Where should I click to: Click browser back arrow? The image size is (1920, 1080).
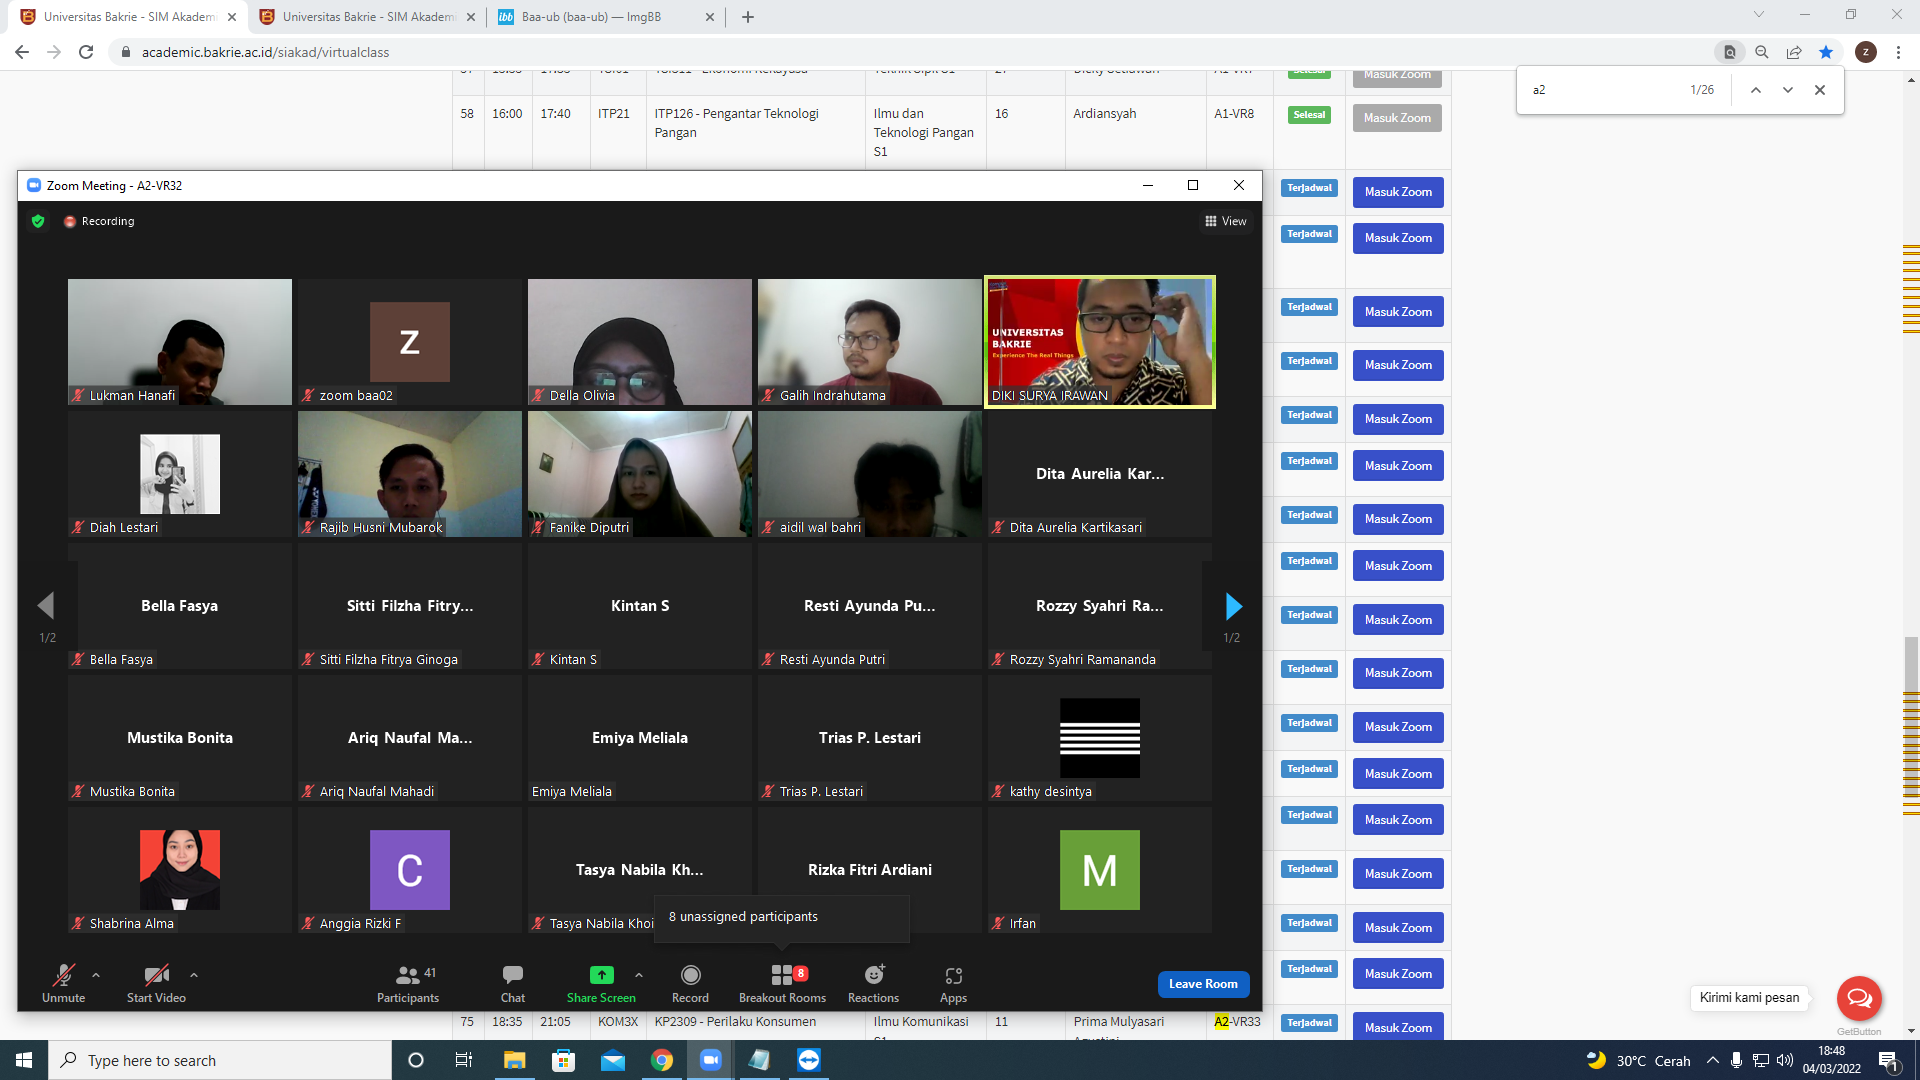pyautogui.click(x=22, y=52)
